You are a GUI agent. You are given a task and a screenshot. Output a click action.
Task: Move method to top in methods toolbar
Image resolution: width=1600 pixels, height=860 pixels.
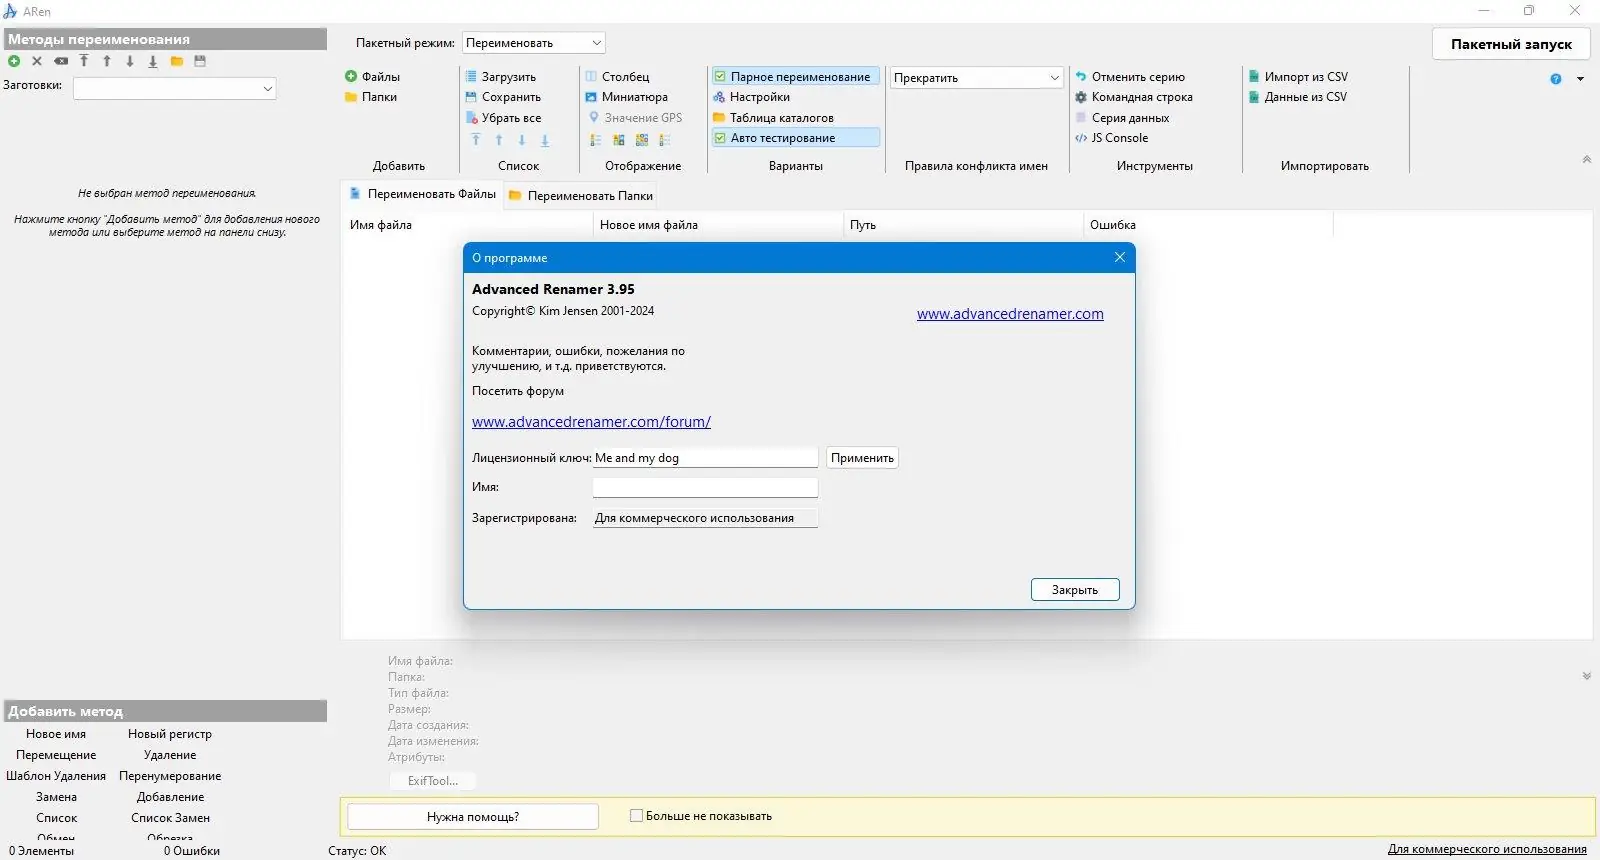(84, 61)
